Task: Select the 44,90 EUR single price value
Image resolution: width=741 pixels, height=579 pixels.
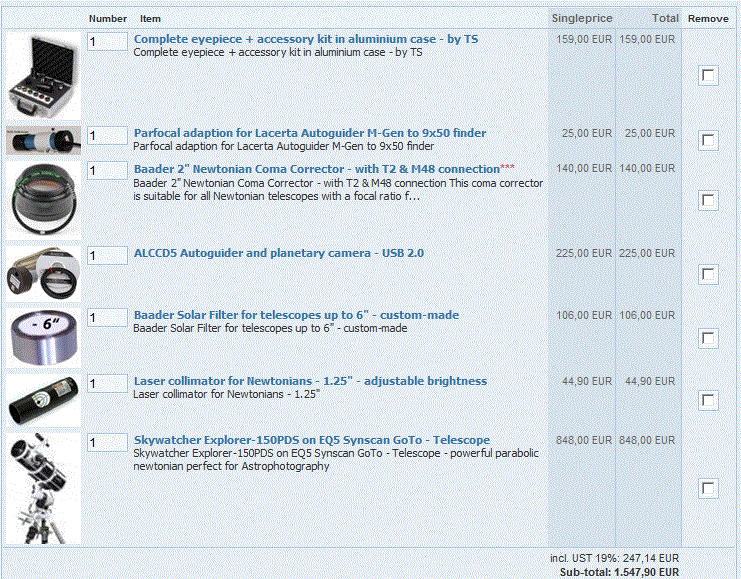Action: point(587,381)
